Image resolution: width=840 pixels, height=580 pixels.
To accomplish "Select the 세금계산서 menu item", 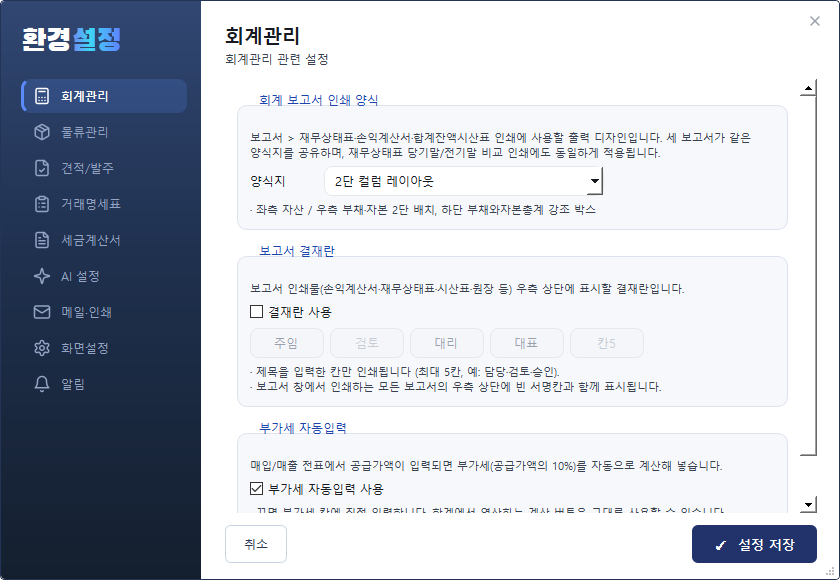I will 104,240.
